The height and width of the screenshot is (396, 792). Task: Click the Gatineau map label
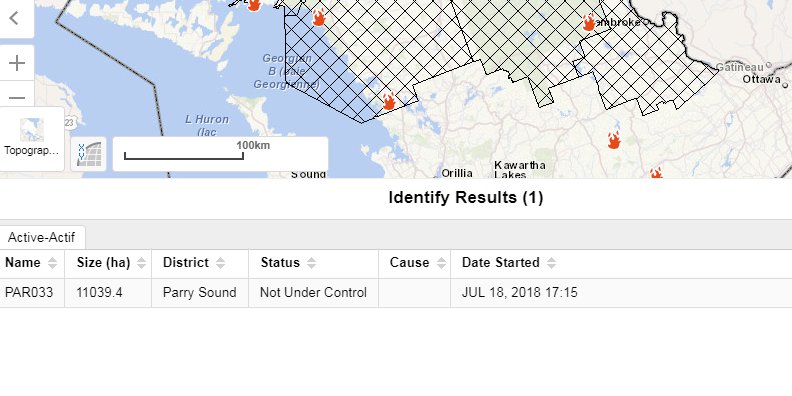(740, 67)
